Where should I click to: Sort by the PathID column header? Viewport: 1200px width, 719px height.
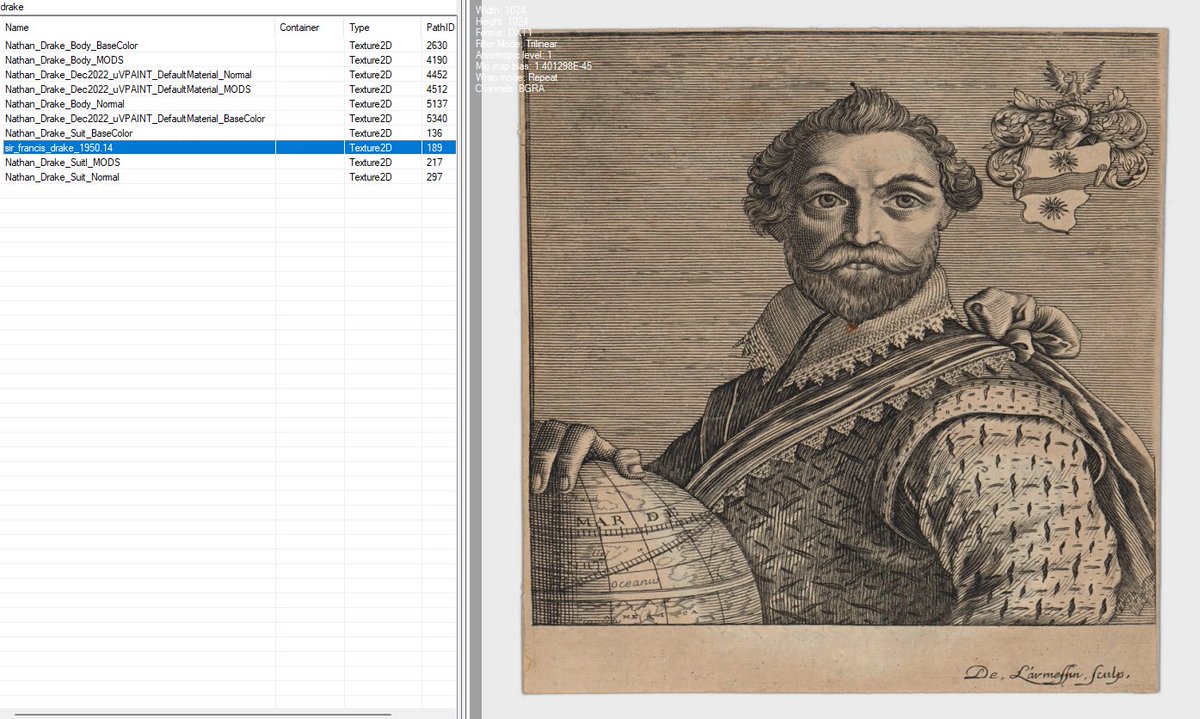pos(439,28)
